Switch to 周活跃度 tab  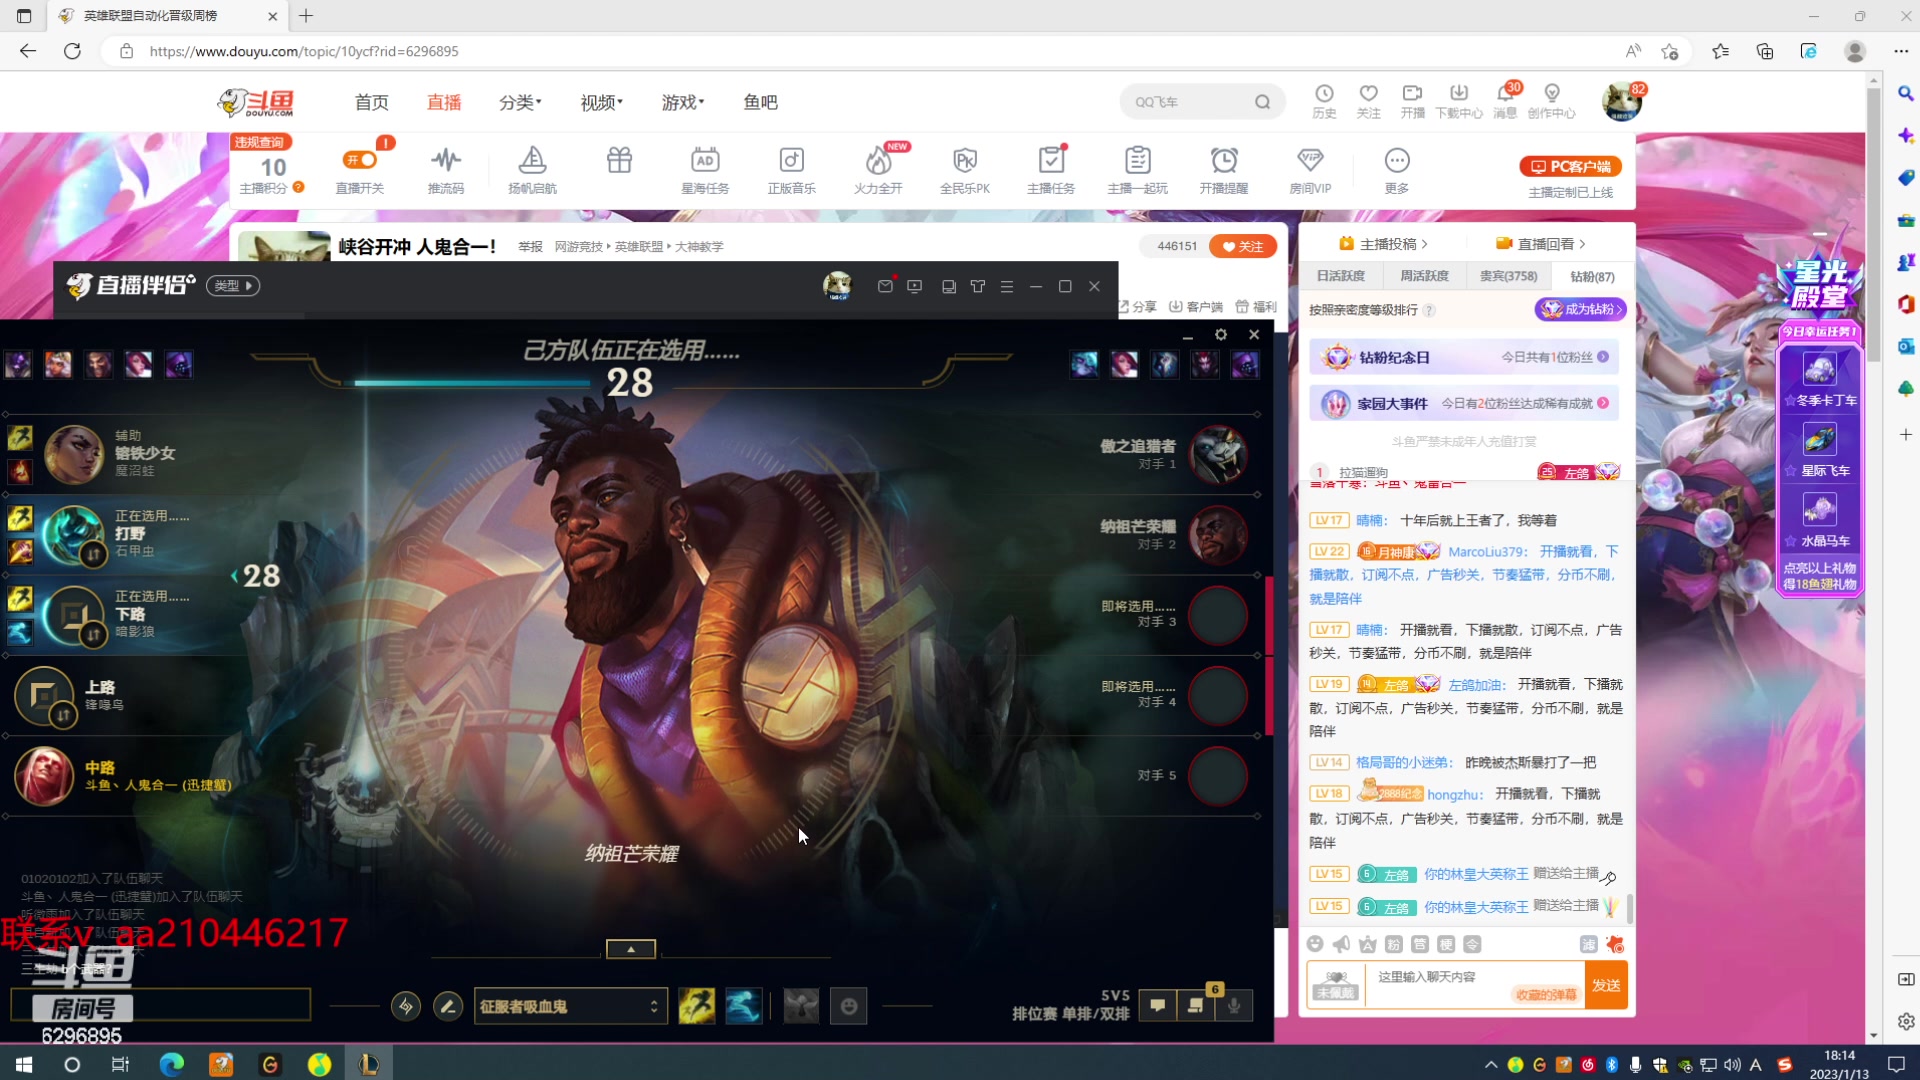tap(1424, 277)
